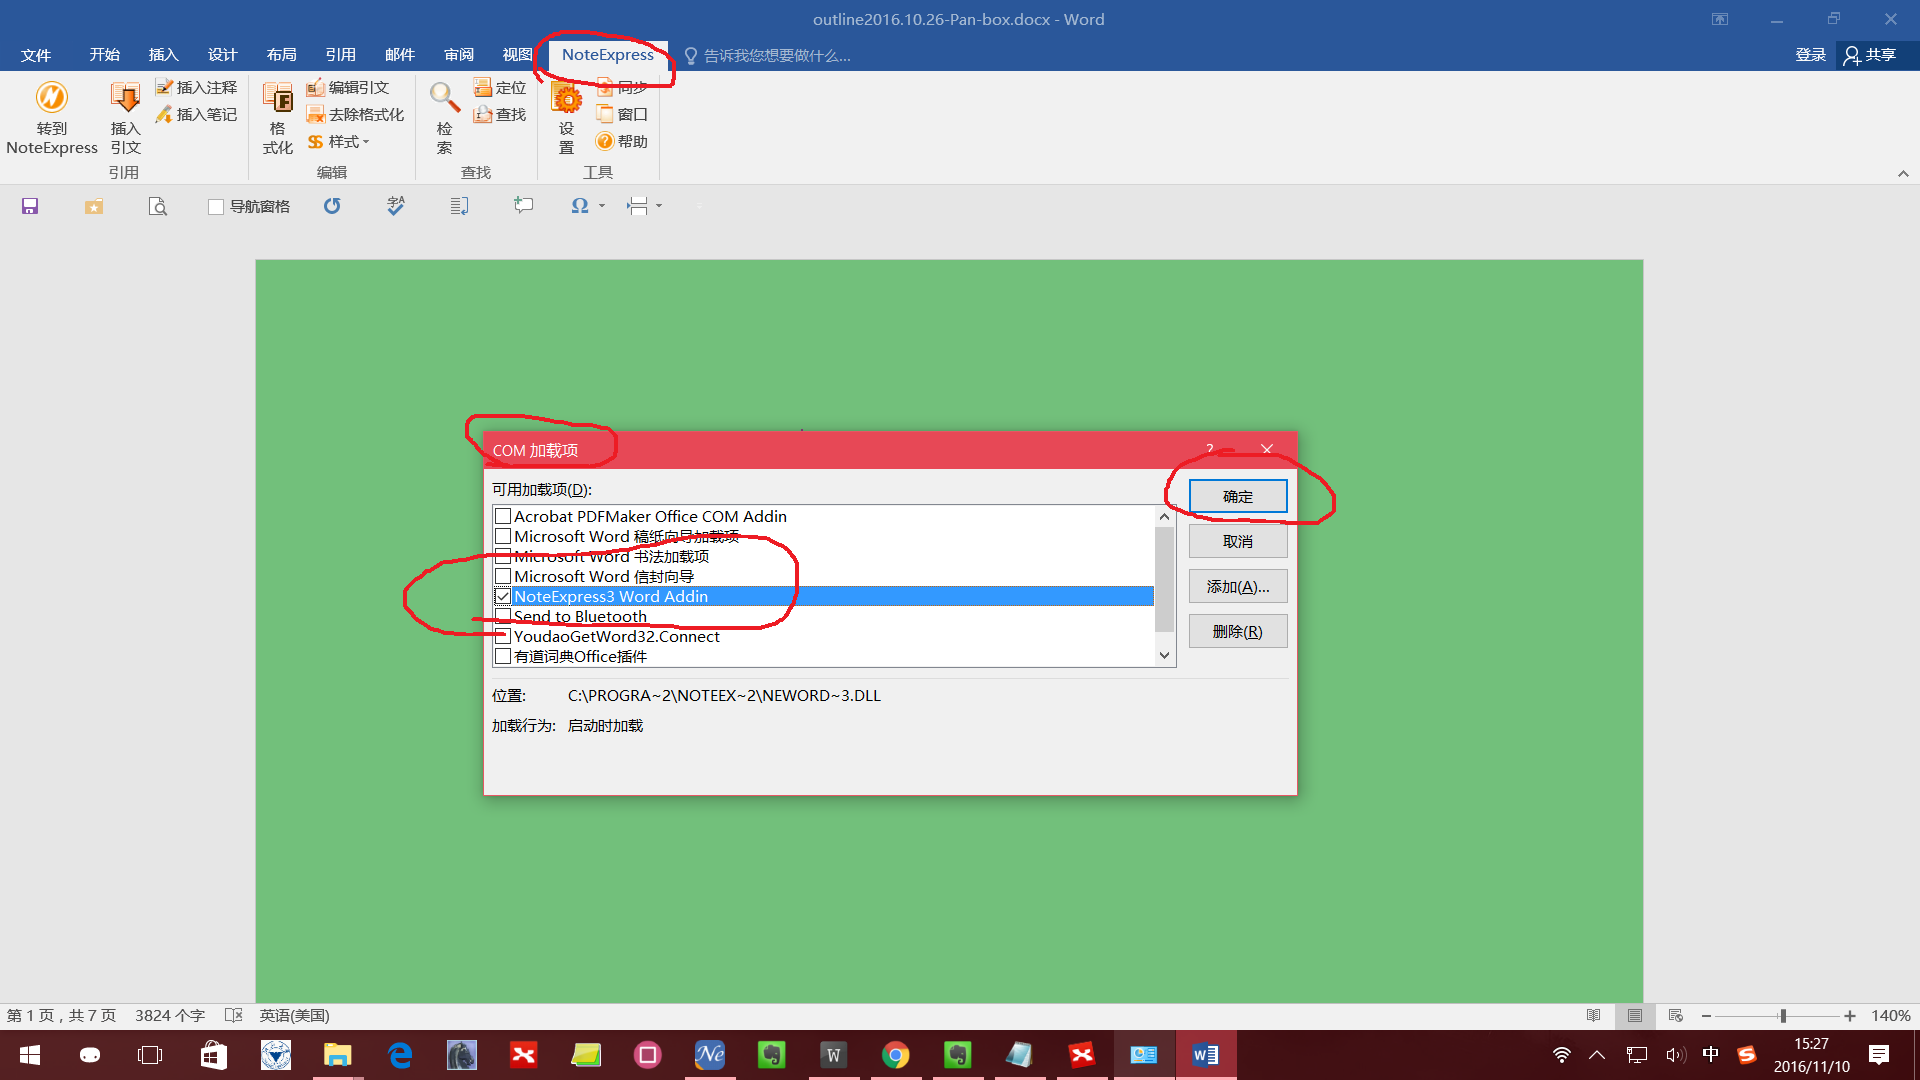1920x1080 pixels.
Task: Uncheck NoteExpress3 Word Addin checkbox
Action: tap(503, 597)
